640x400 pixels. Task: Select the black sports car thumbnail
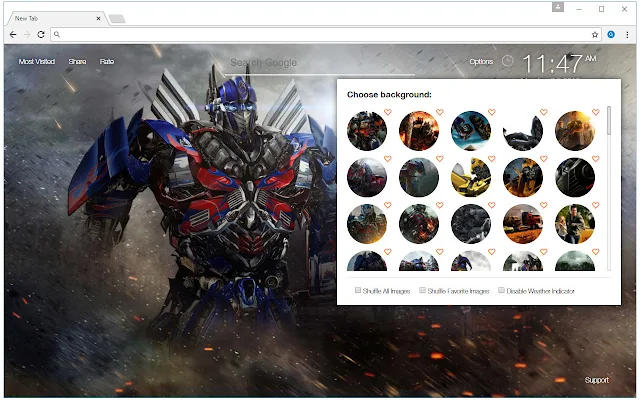tap(523, 131)
